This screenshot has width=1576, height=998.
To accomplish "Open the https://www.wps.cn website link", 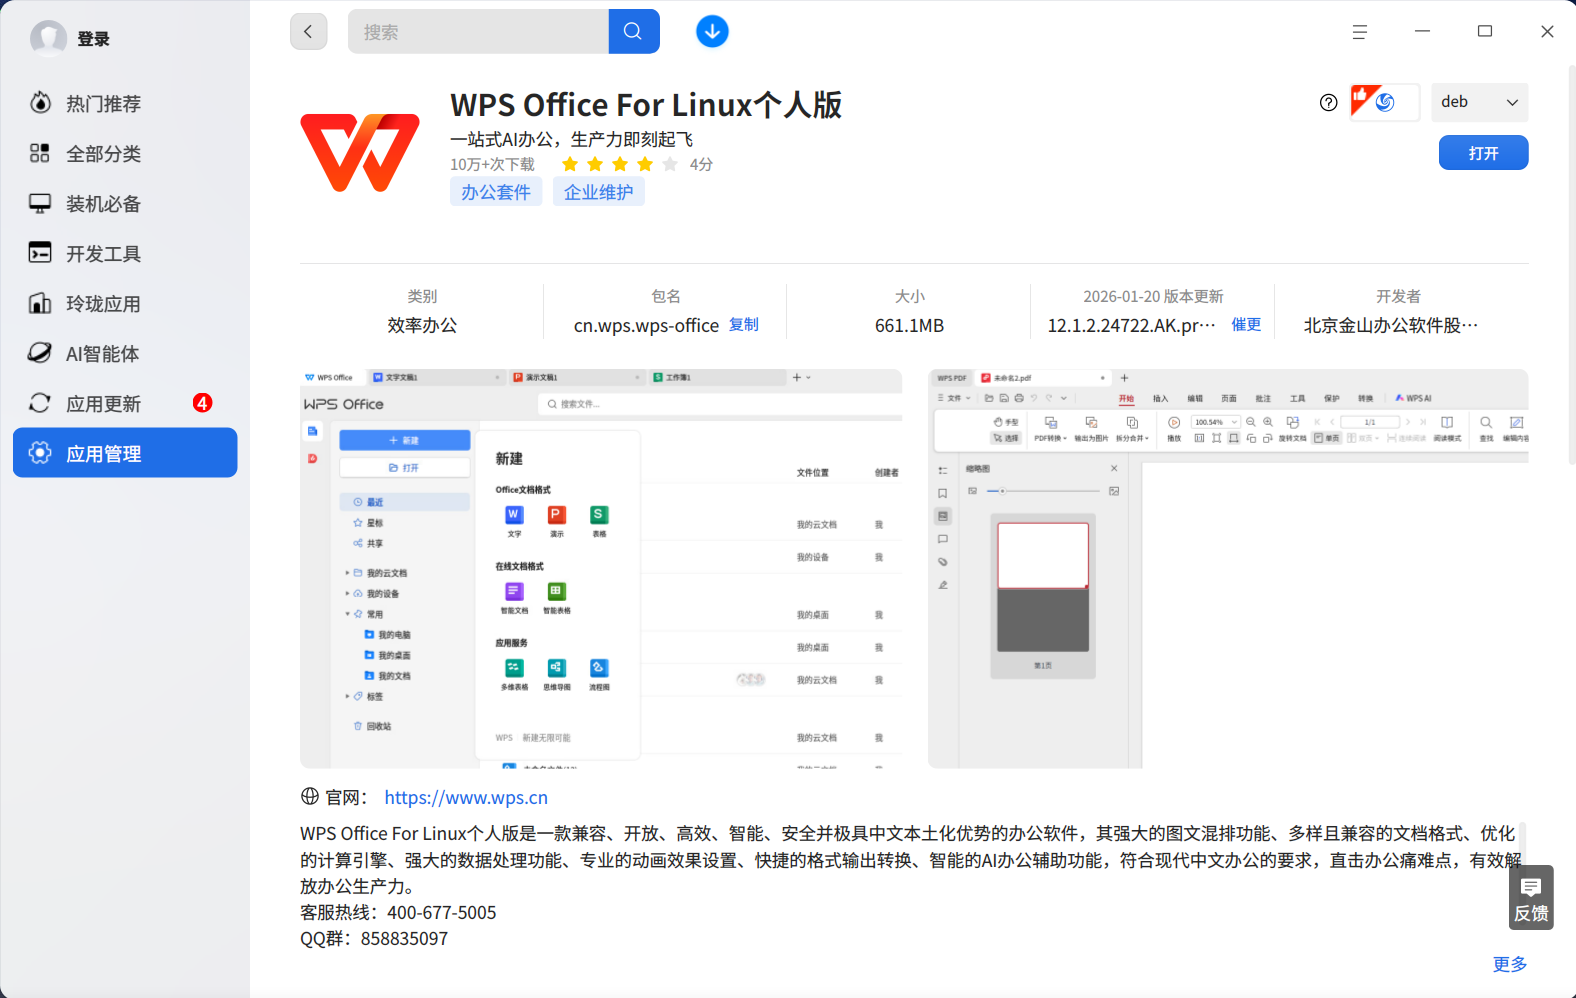I will tap(466, 797).
